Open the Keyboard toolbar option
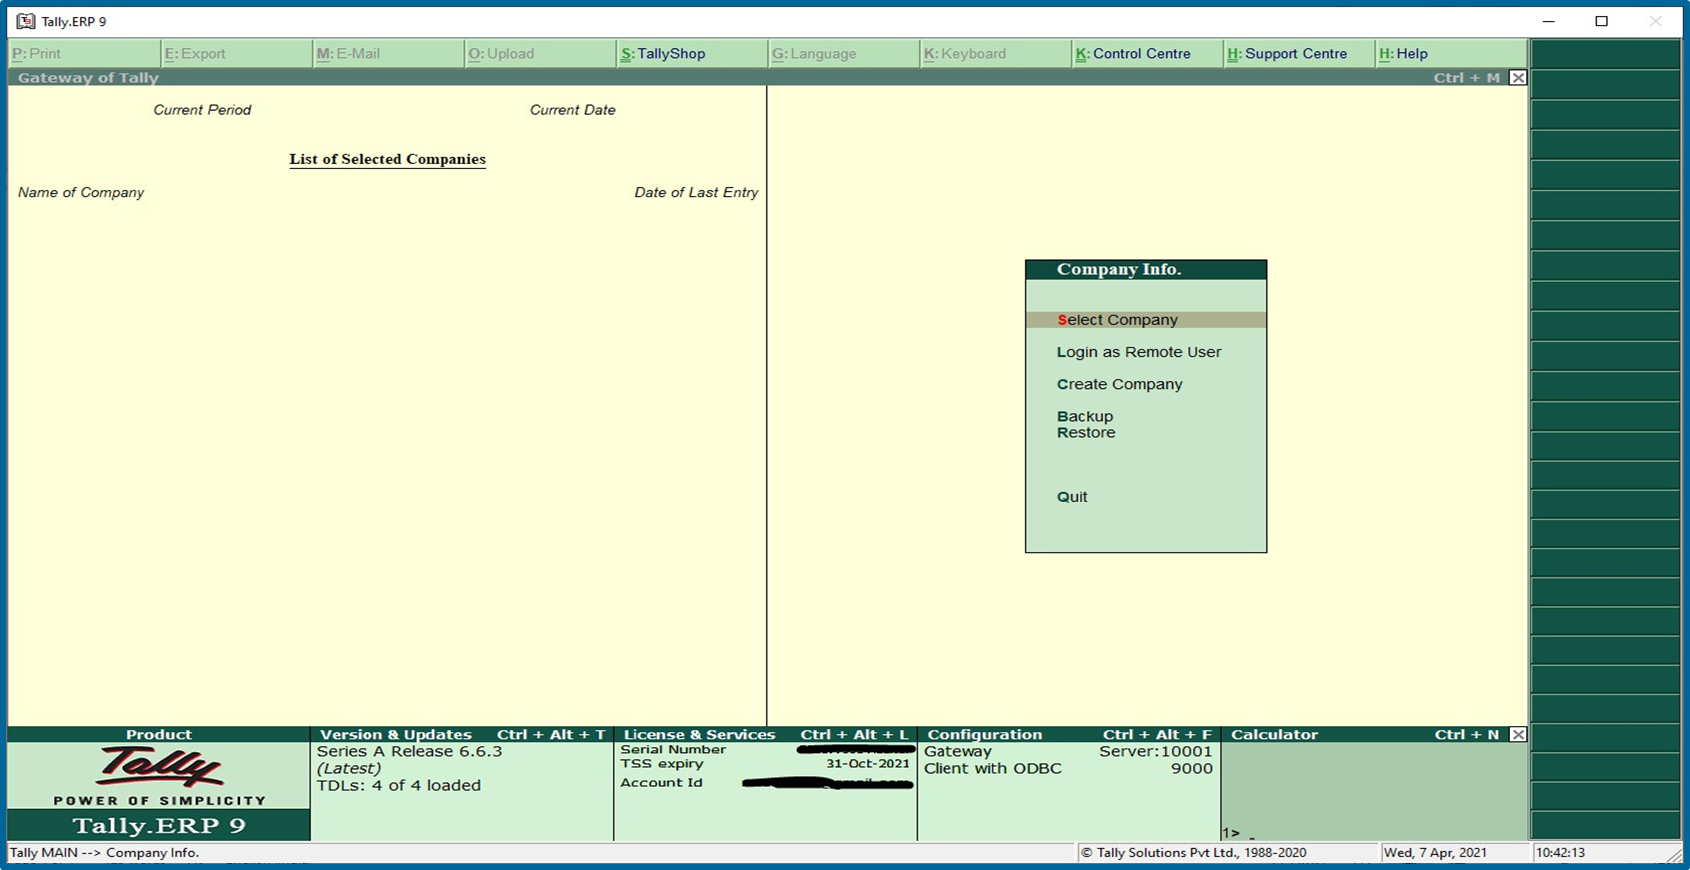Viewport: 1690px width, 870px height. tap(995, 54)
